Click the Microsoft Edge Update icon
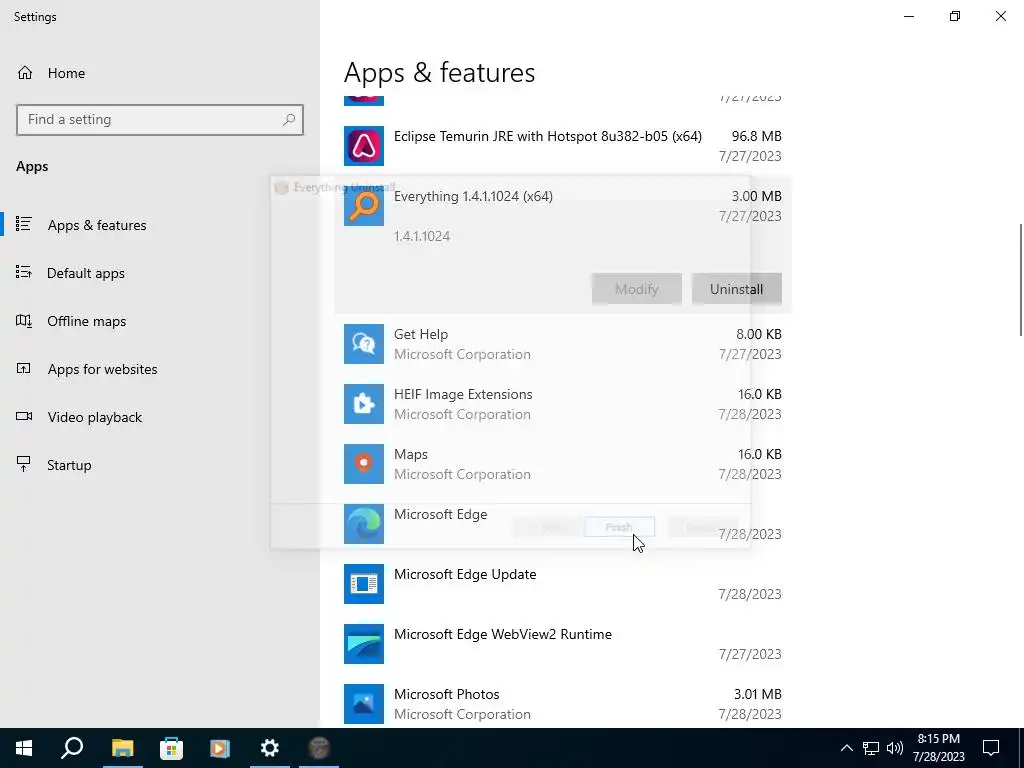 click(x=364, y=584)
